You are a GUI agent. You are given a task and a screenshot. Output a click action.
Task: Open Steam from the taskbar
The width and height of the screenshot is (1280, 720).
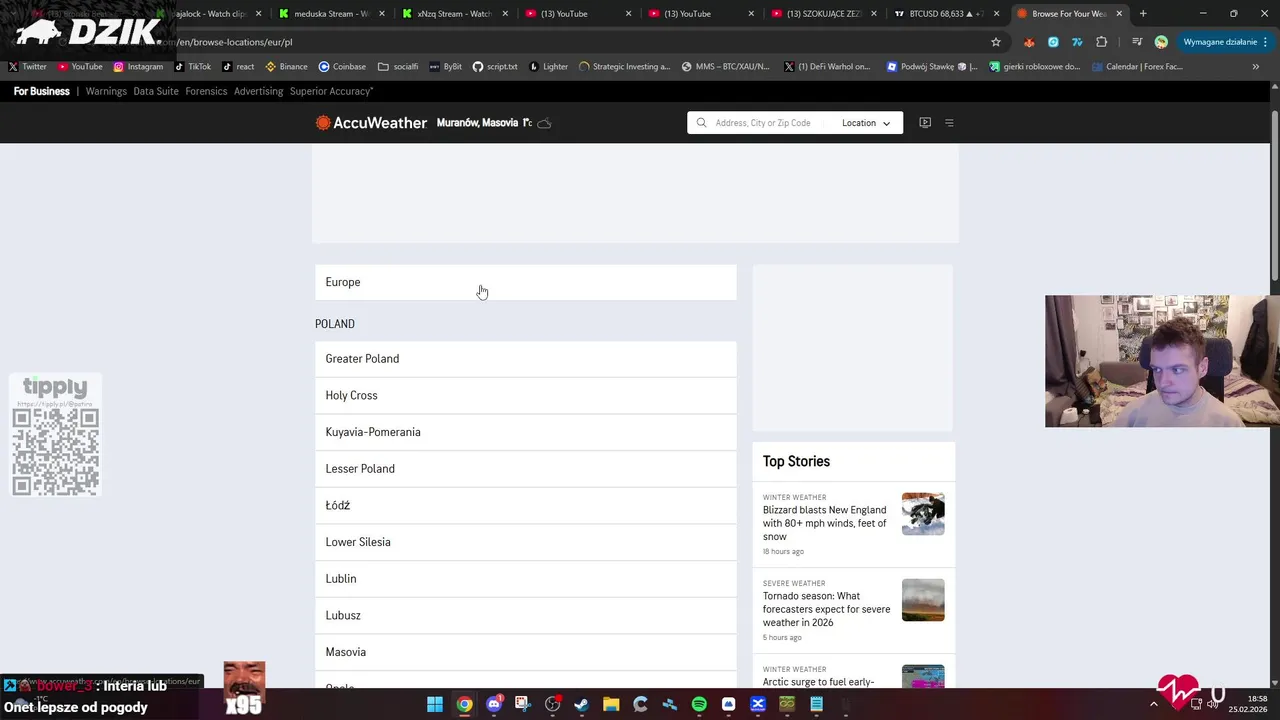(581, 704)
